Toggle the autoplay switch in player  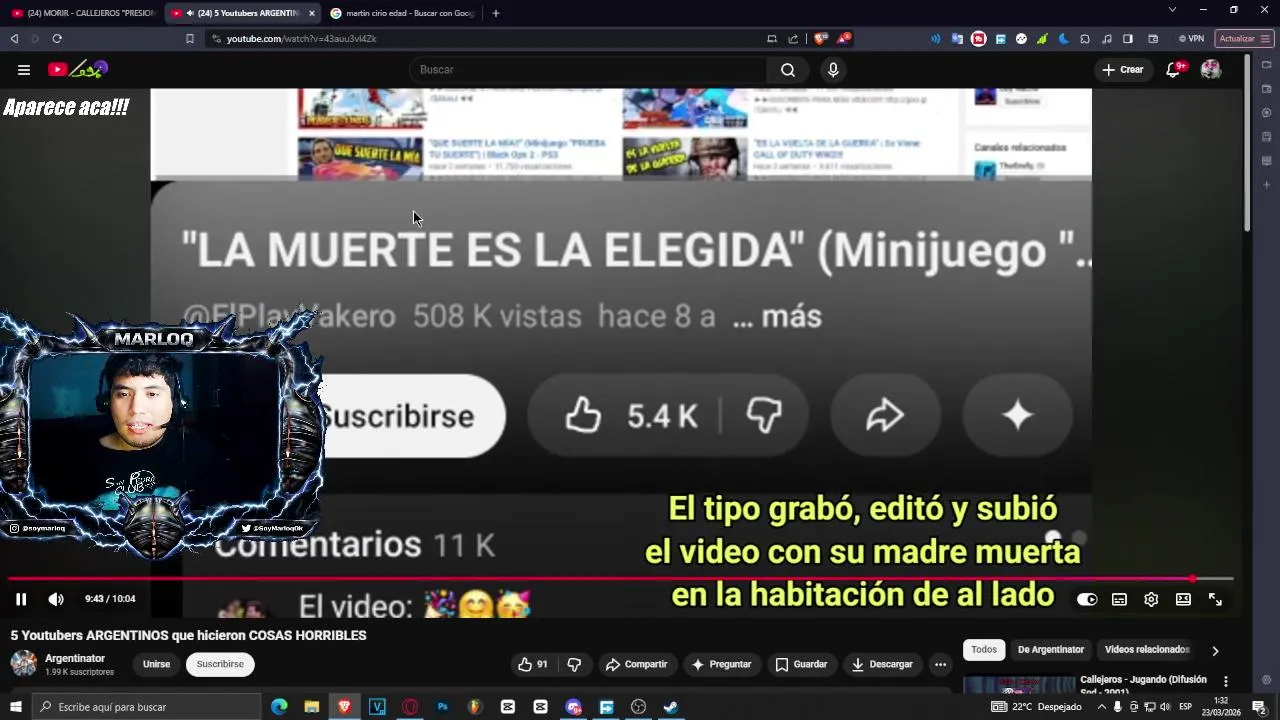[x=1087, y=599]
